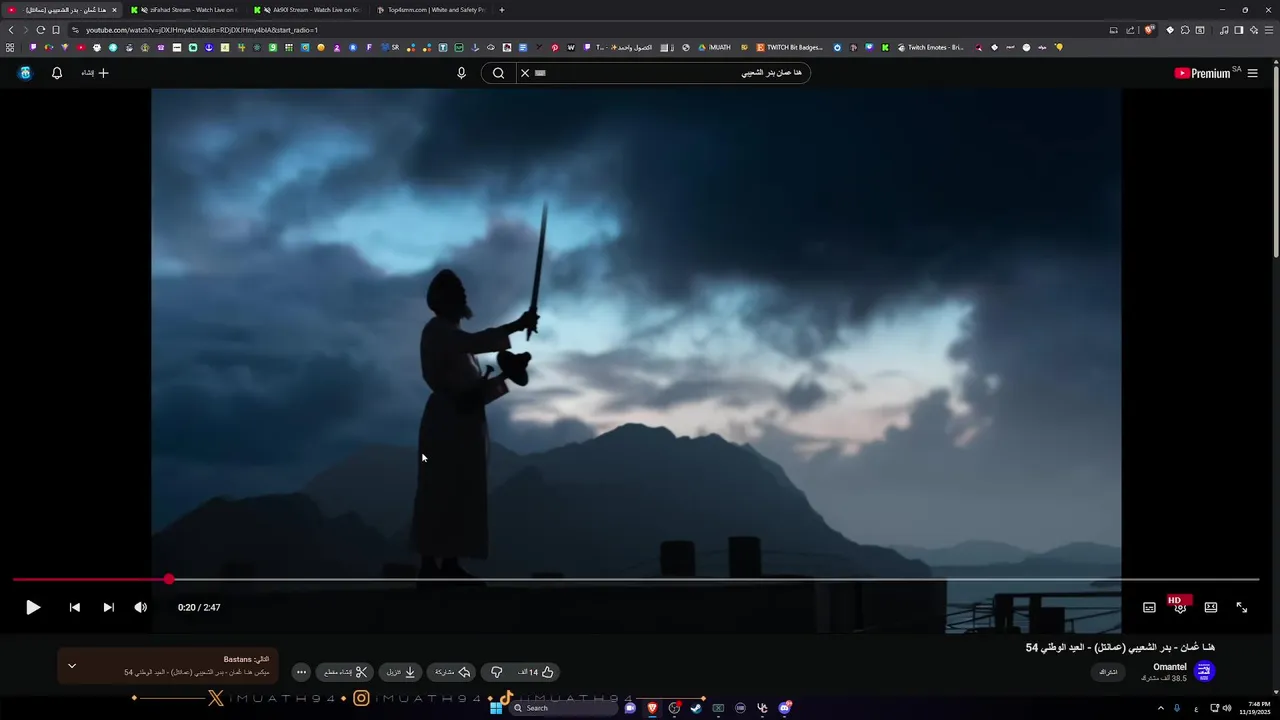Screen dimensions: 1280x720
Task: Open the Omantel channel name link
Action: coord(1170,667)
